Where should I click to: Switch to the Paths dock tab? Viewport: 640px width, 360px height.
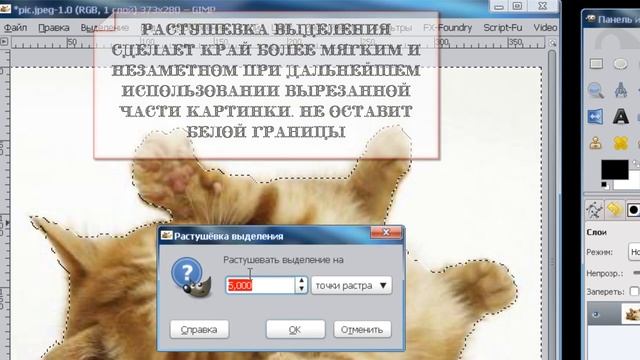pyautogui.click(x=594, y=210)
